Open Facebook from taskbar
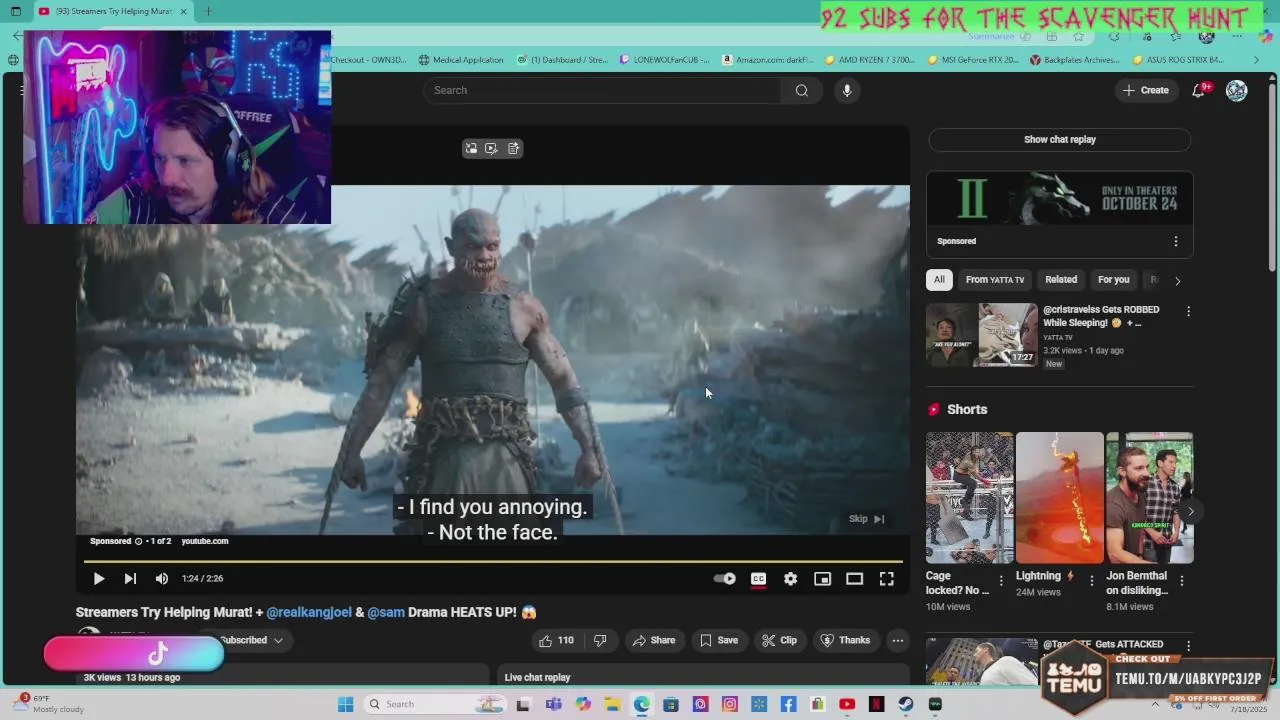Viewport: 1280px width, 720px height. [x=789, y=704]
